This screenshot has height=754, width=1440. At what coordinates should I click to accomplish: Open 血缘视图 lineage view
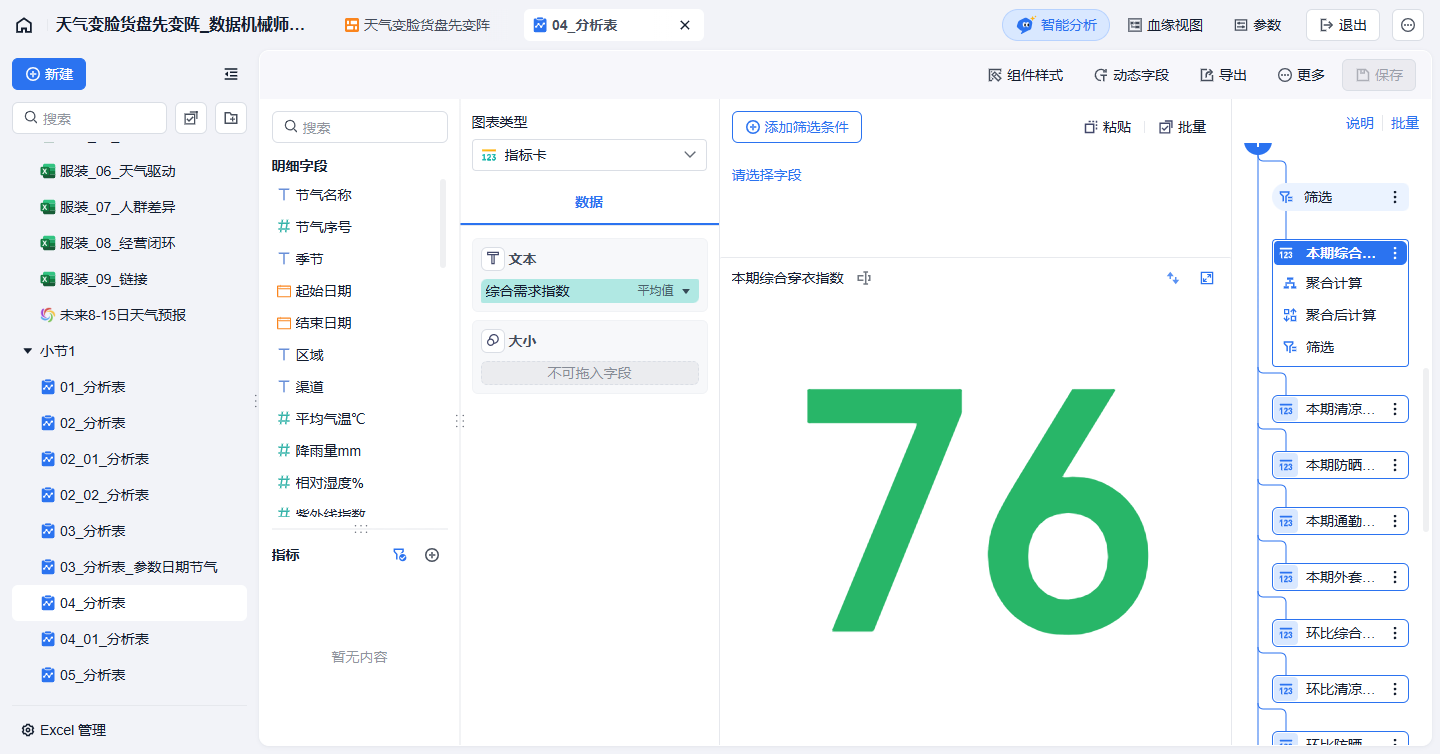tap(1165, 25)
